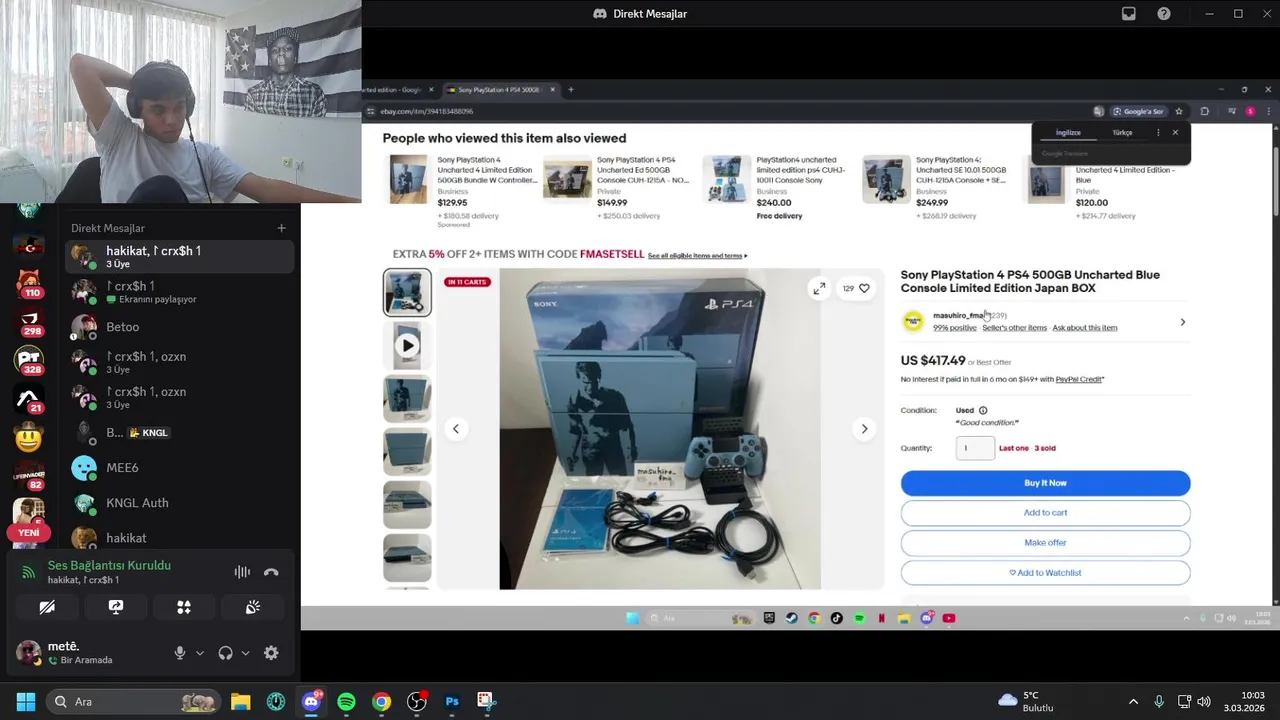Click quantity input field
This screenshot has width=1280, height=720.
(975, 448)
